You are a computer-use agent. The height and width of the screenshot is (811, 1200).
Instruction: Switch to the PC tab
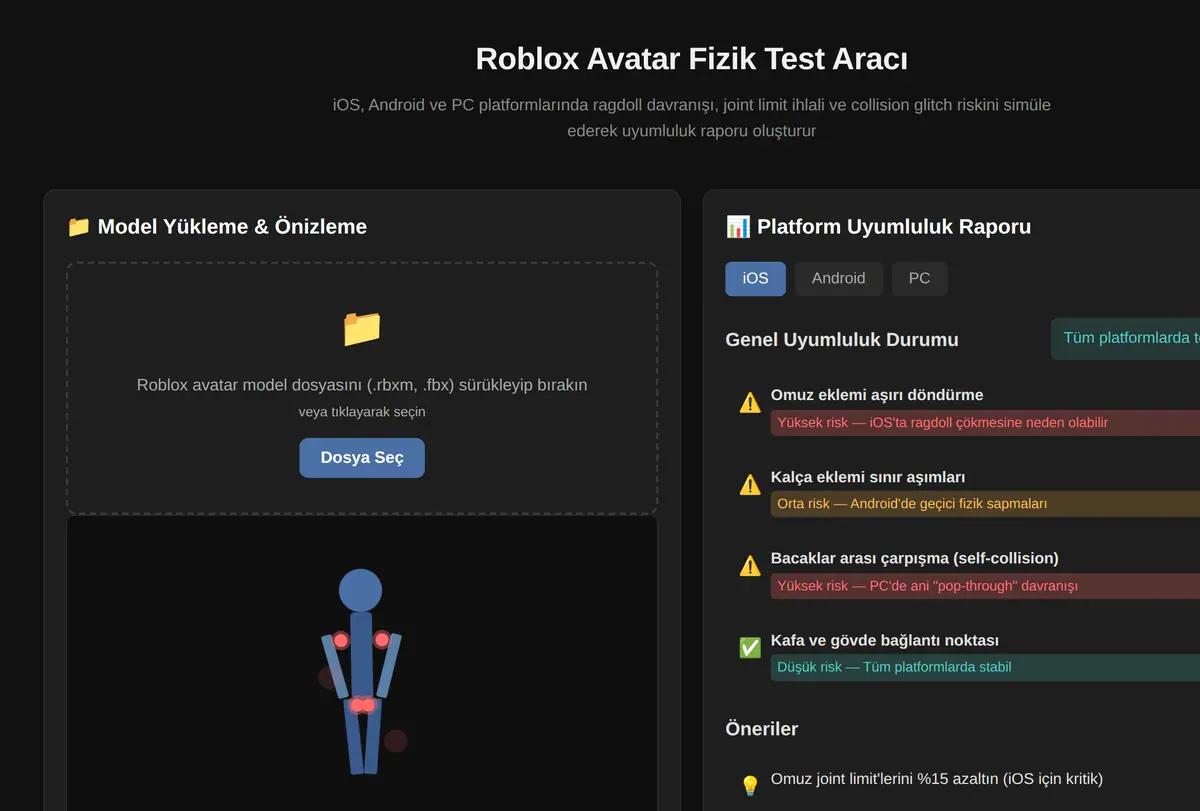[x=919, y=279]
